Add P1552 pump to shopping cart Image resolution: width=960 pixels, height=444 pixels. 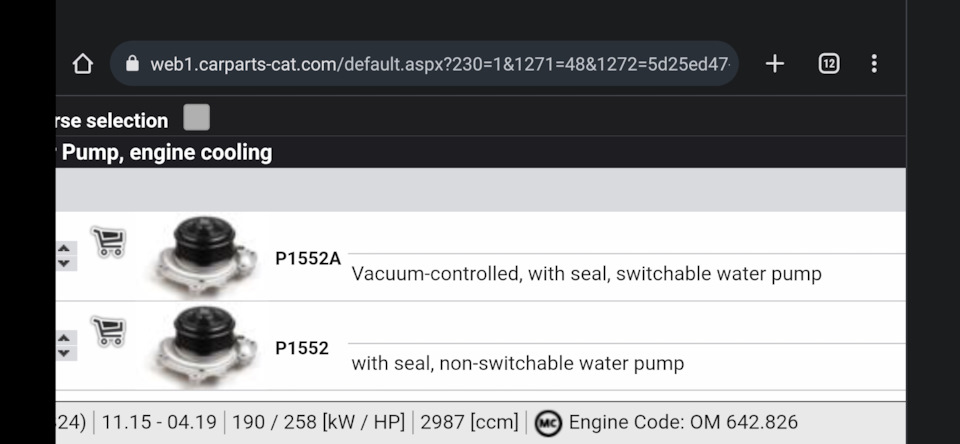pos(108,331)
